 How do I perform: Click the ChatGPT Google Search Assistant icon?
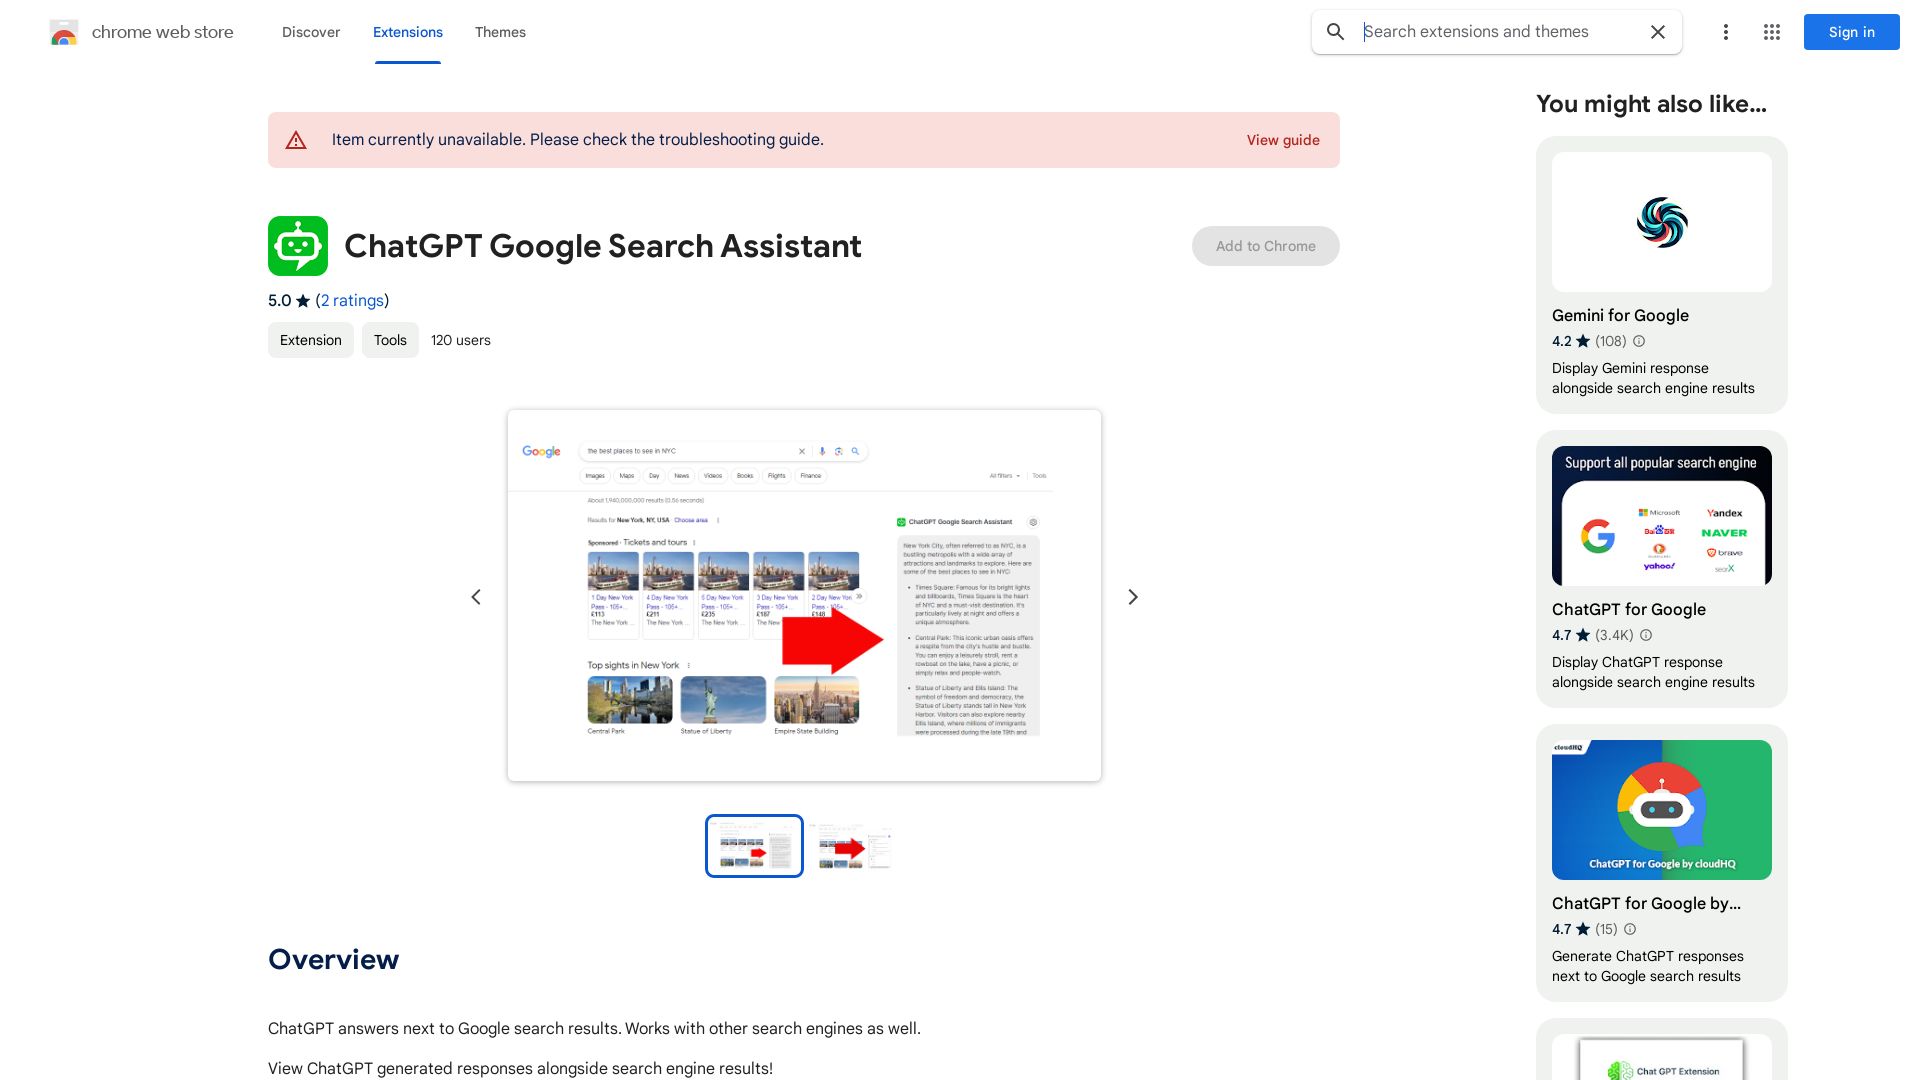(298, 246)
